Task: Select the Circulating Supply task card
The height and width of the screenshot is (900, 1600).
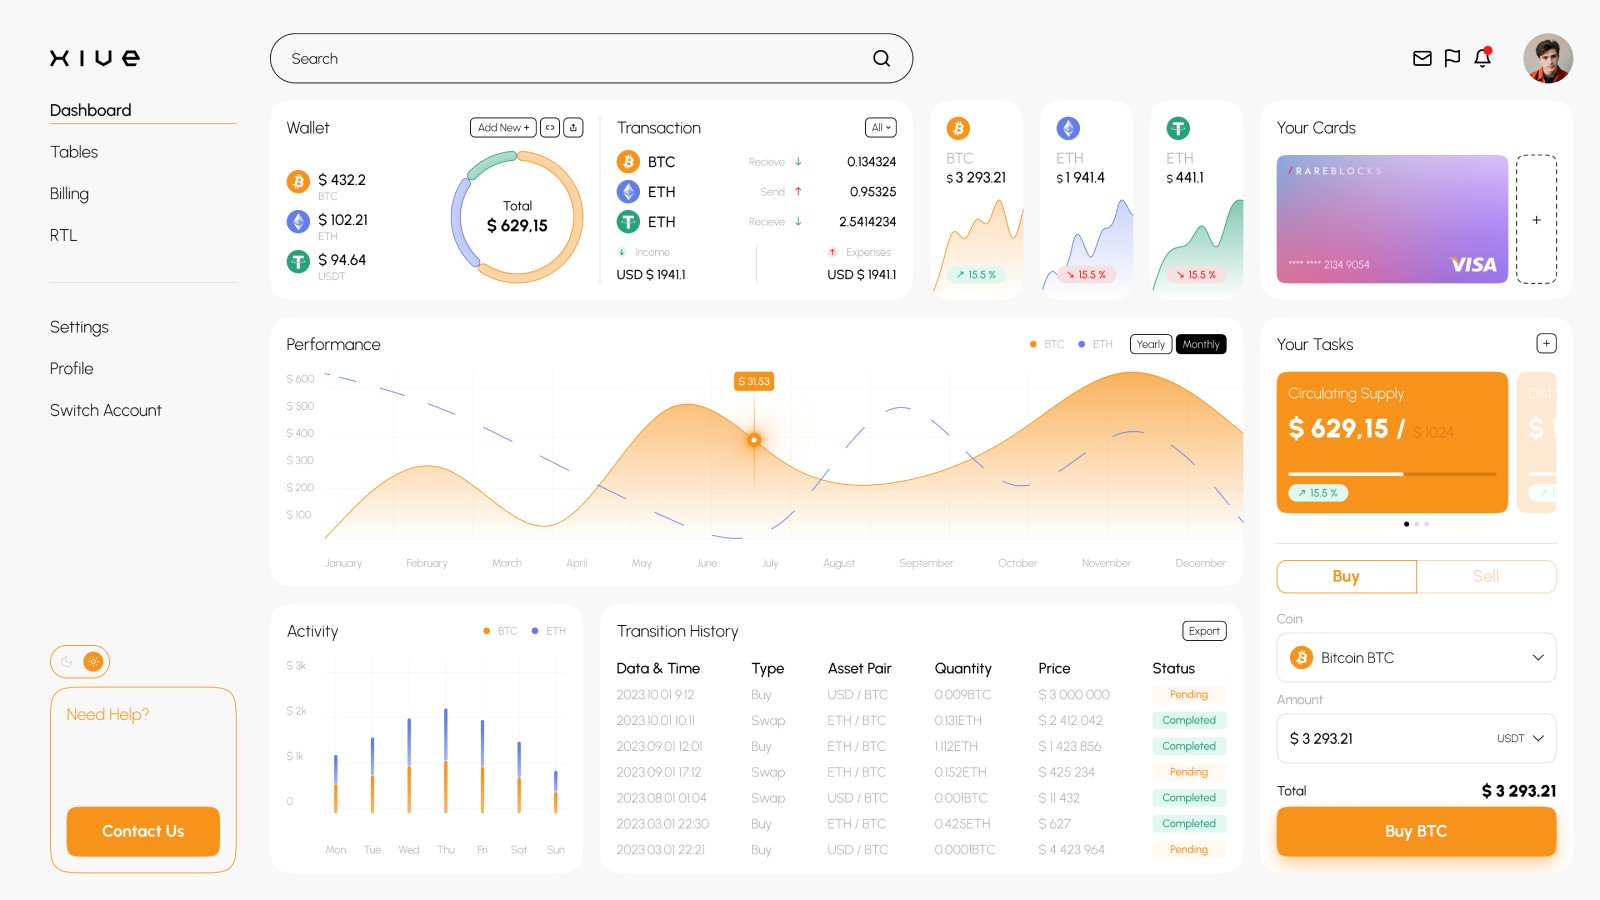Action: click(x=1392, y=442)
